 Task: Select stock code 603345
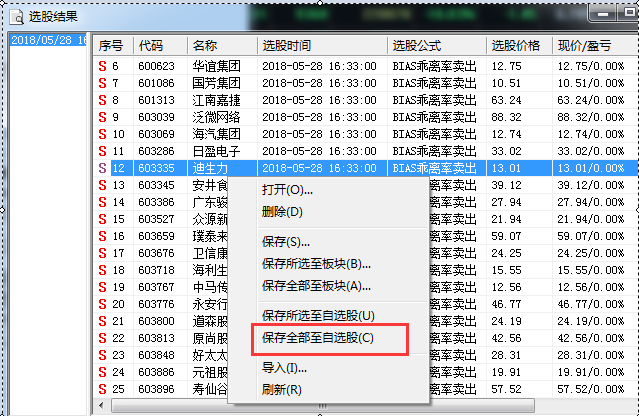156,185
